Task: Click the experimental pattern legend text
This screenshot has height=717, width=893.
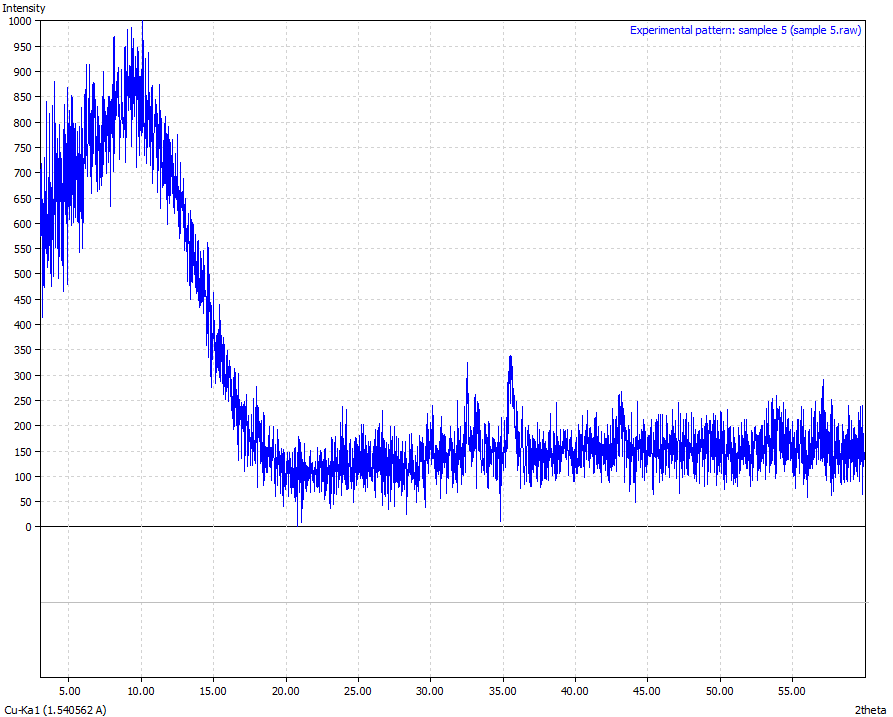Action: [745, 30]
